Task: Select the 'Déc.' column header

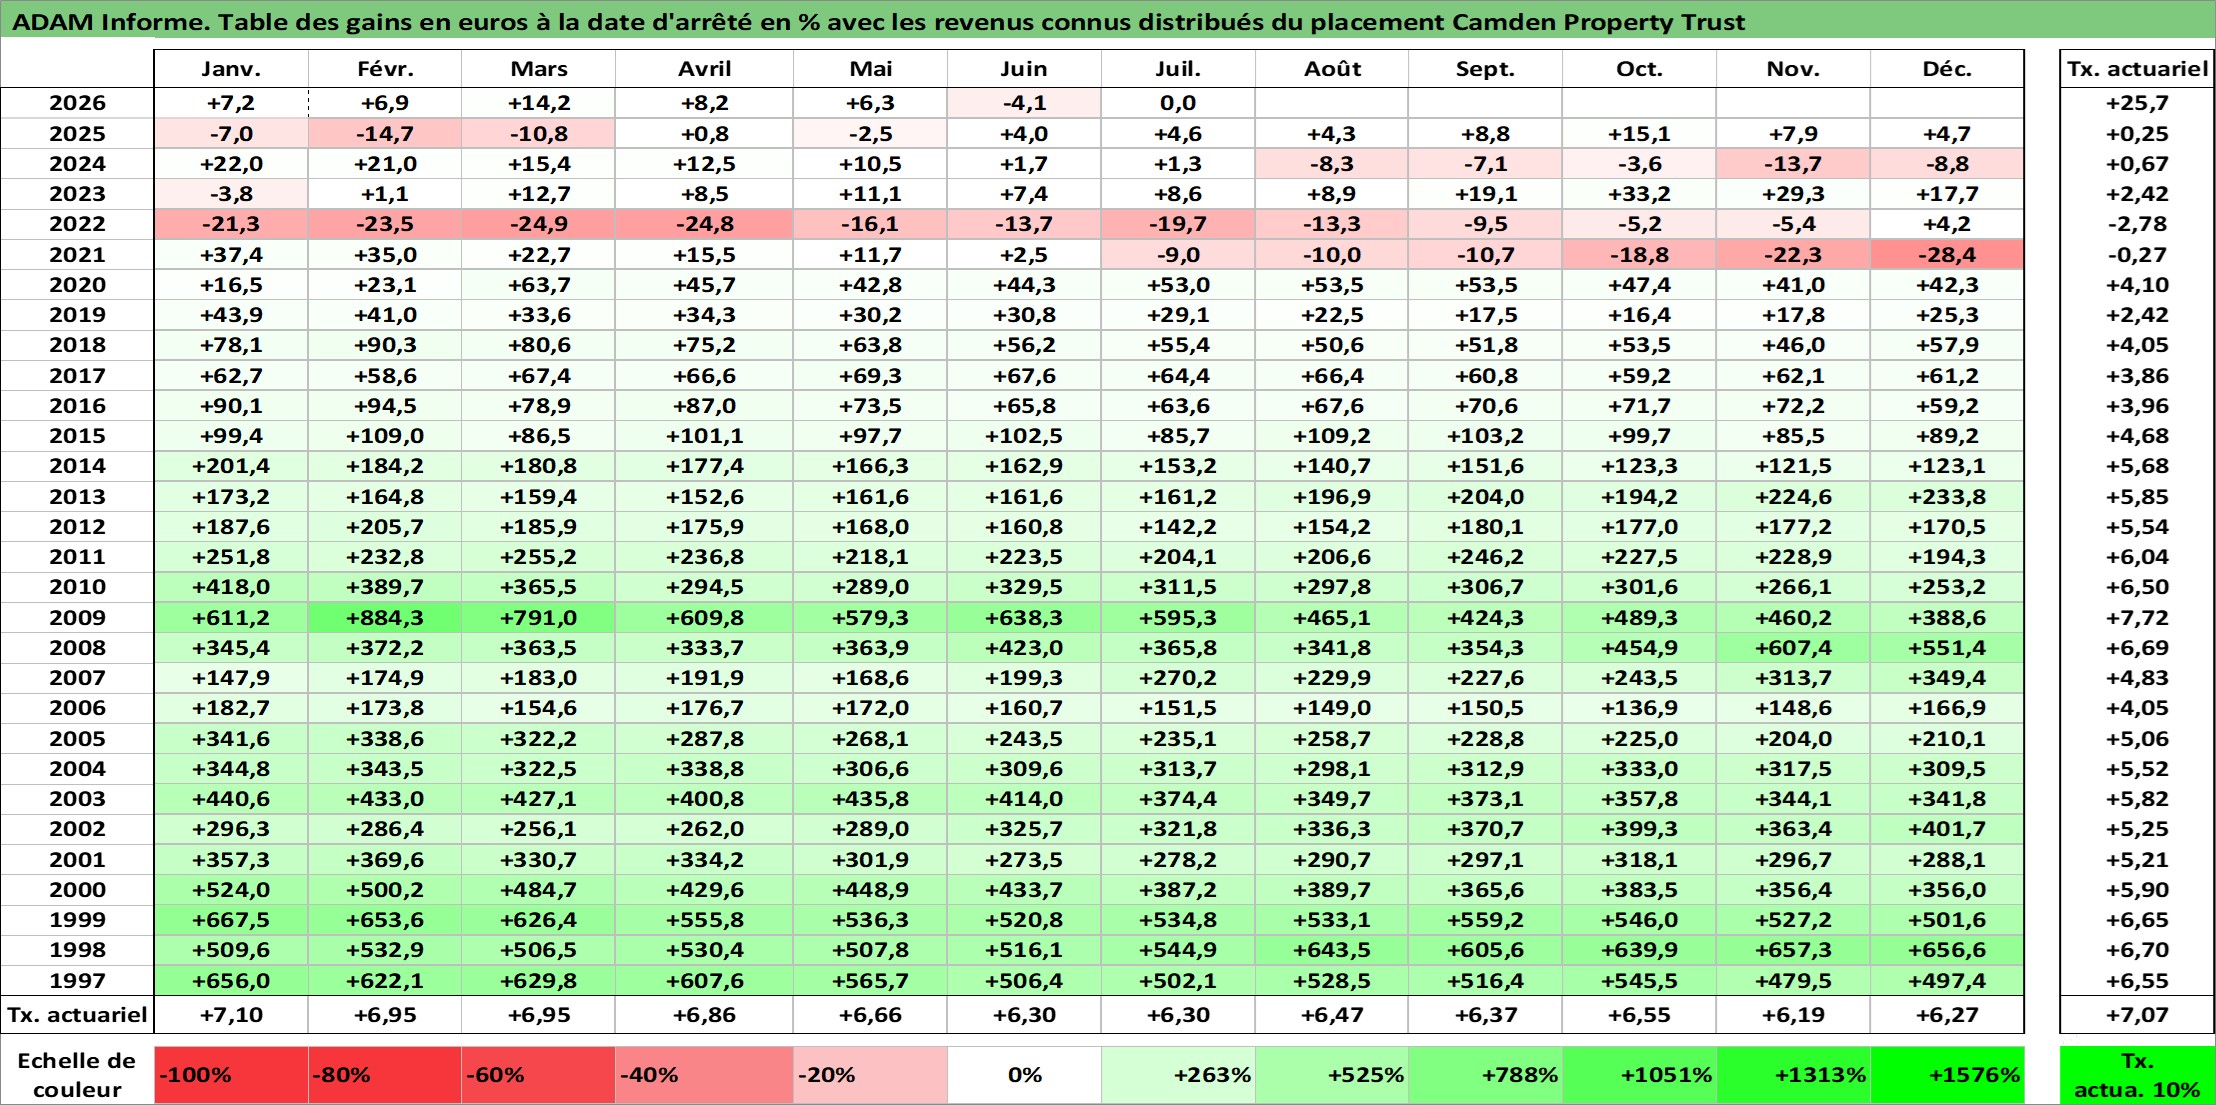Action: 1947,69
